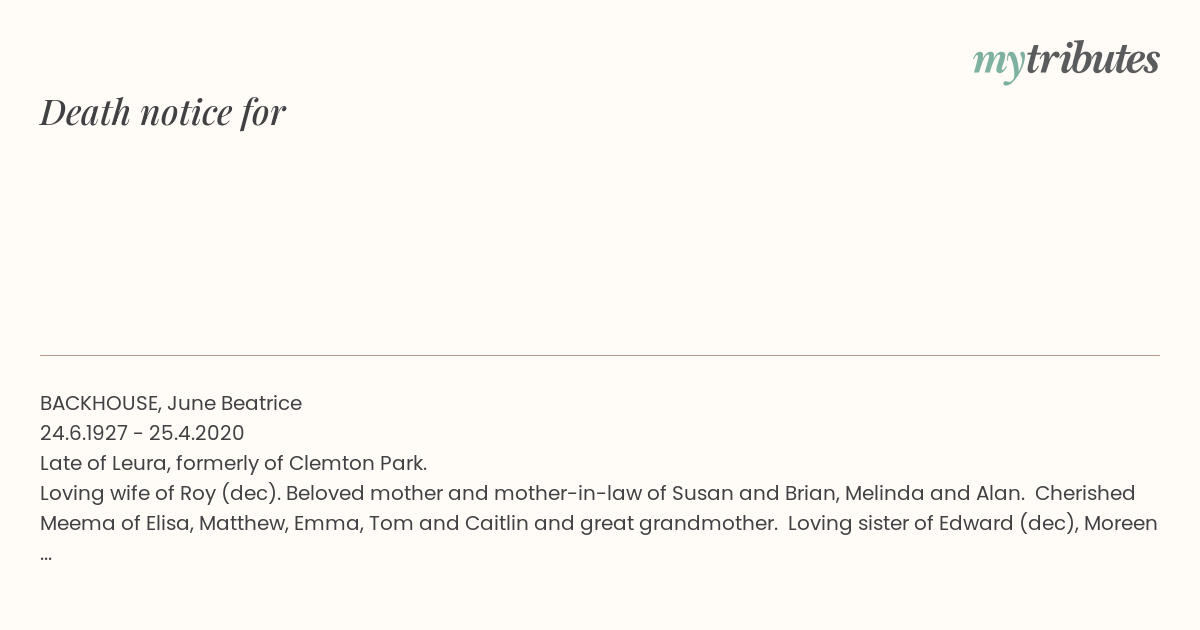Click the 'Loving wife of Roy' sentence
The width and height of the screenshot is (1200, 630).
click(160, 493)
